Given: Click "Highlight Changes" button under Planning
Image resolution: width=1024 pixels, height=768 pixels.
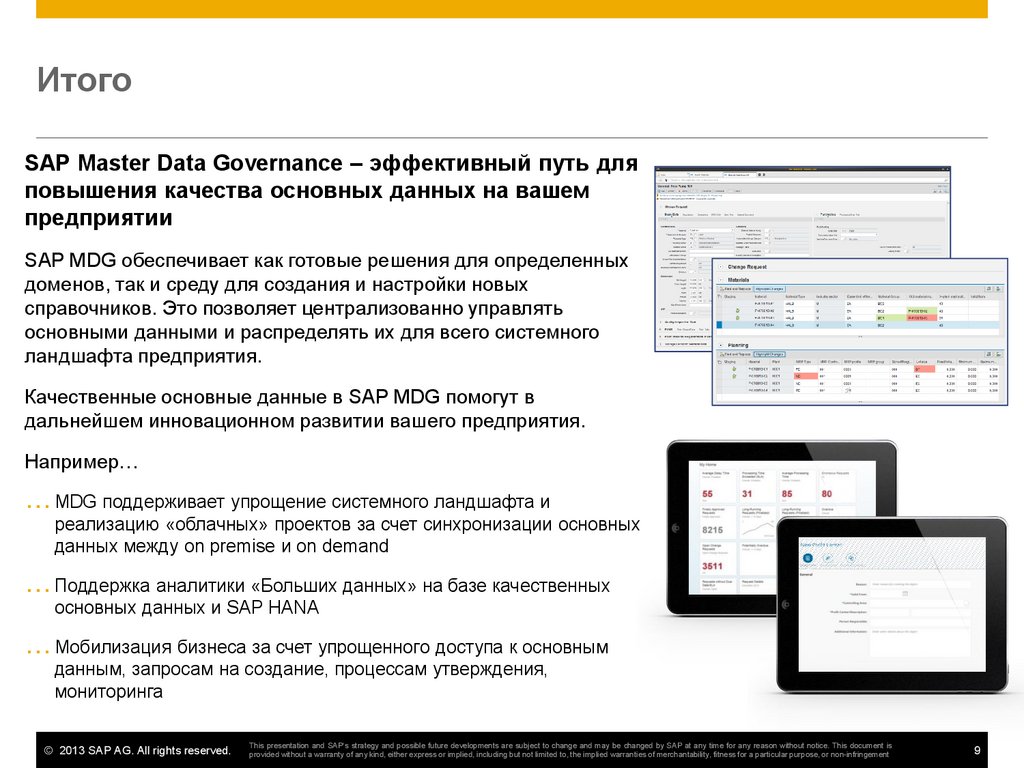Looking at the screenshot, I should point(769,354).
